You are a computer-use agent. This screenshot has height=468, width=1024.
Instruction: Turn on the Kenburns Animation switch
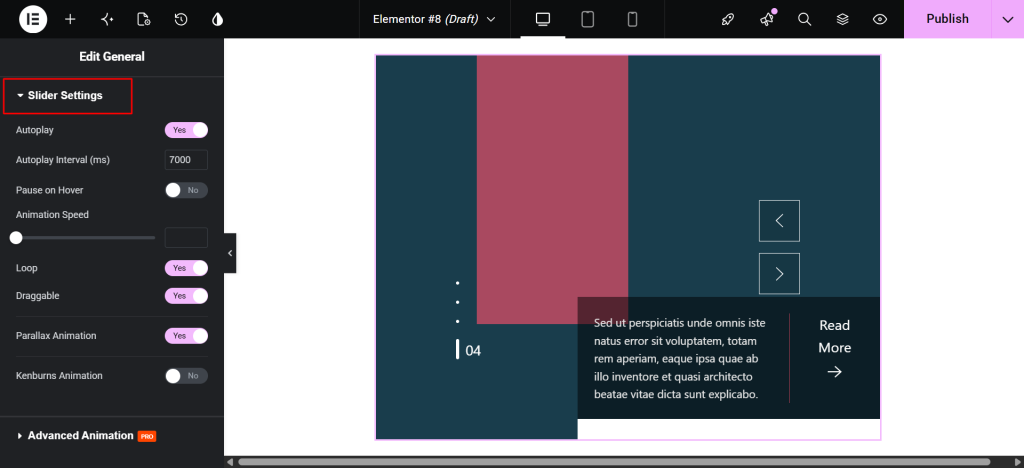point(186,376)
